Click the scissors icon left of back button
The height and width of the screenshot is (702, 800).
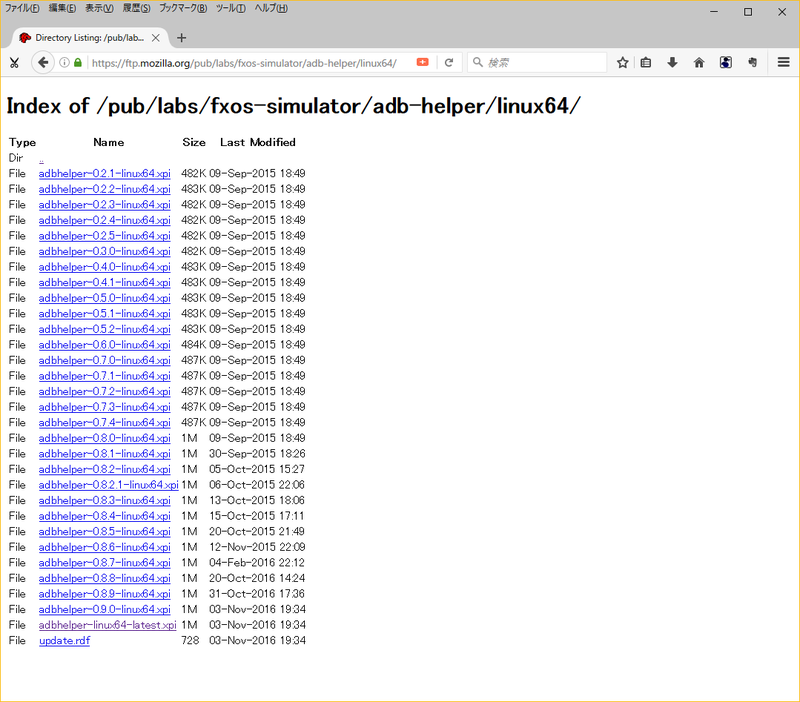click(x=14, y=63)
